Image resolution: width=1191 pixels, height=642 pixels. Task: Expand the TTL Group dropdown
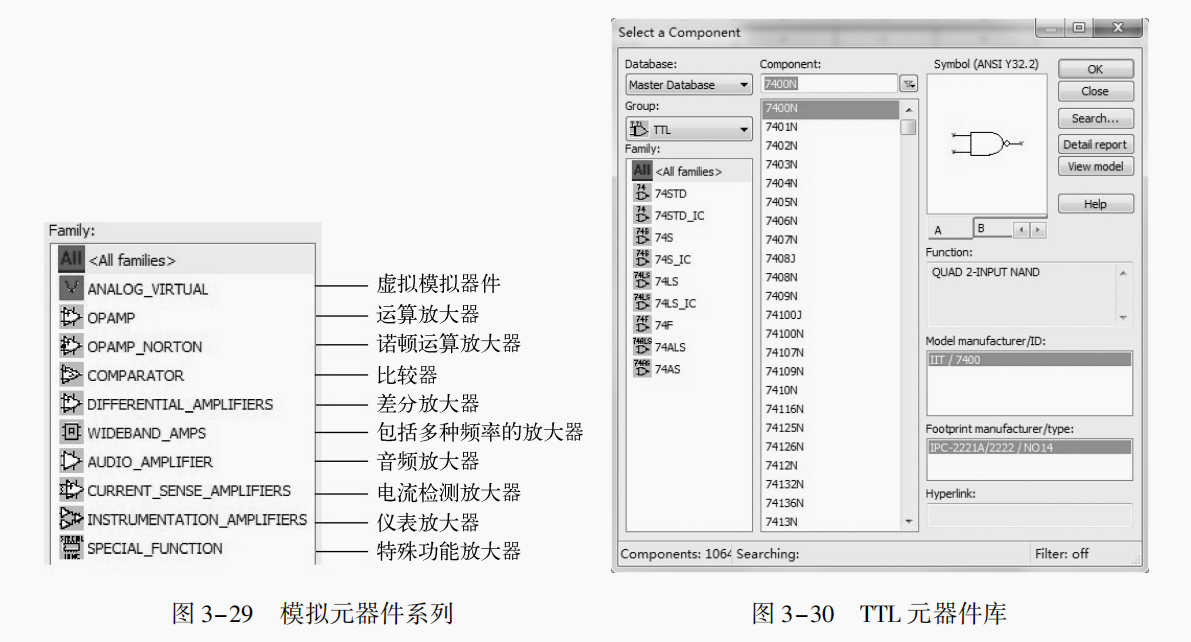pos(688,129)
